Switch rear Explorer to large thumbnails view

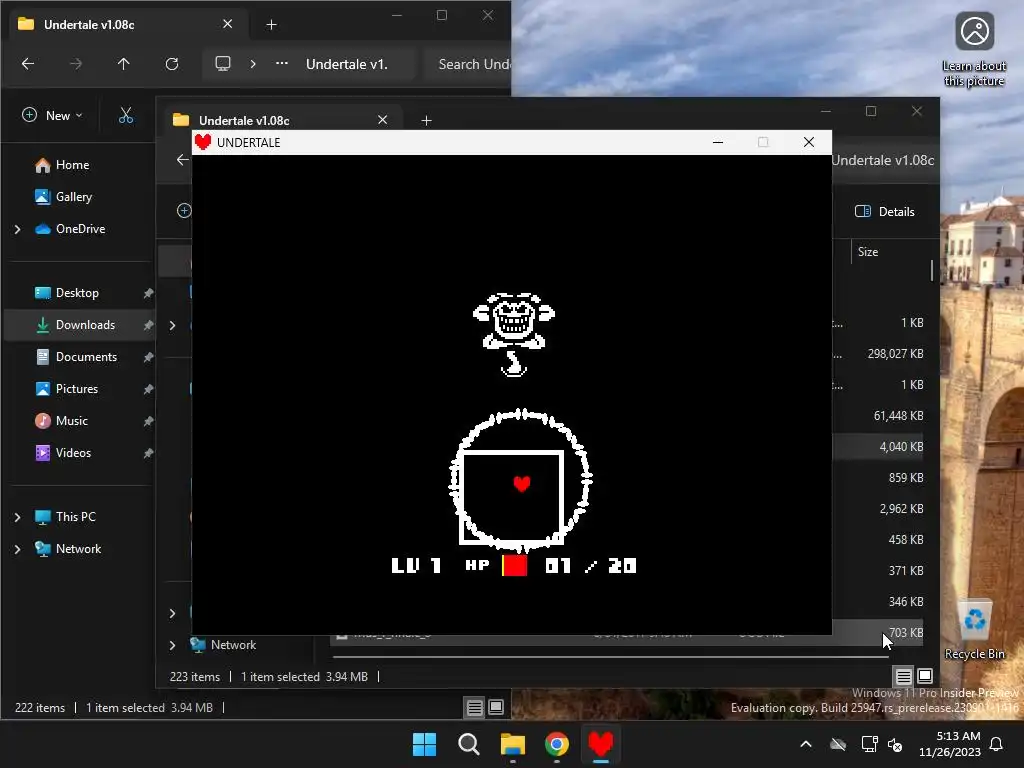tap(496, 707)
